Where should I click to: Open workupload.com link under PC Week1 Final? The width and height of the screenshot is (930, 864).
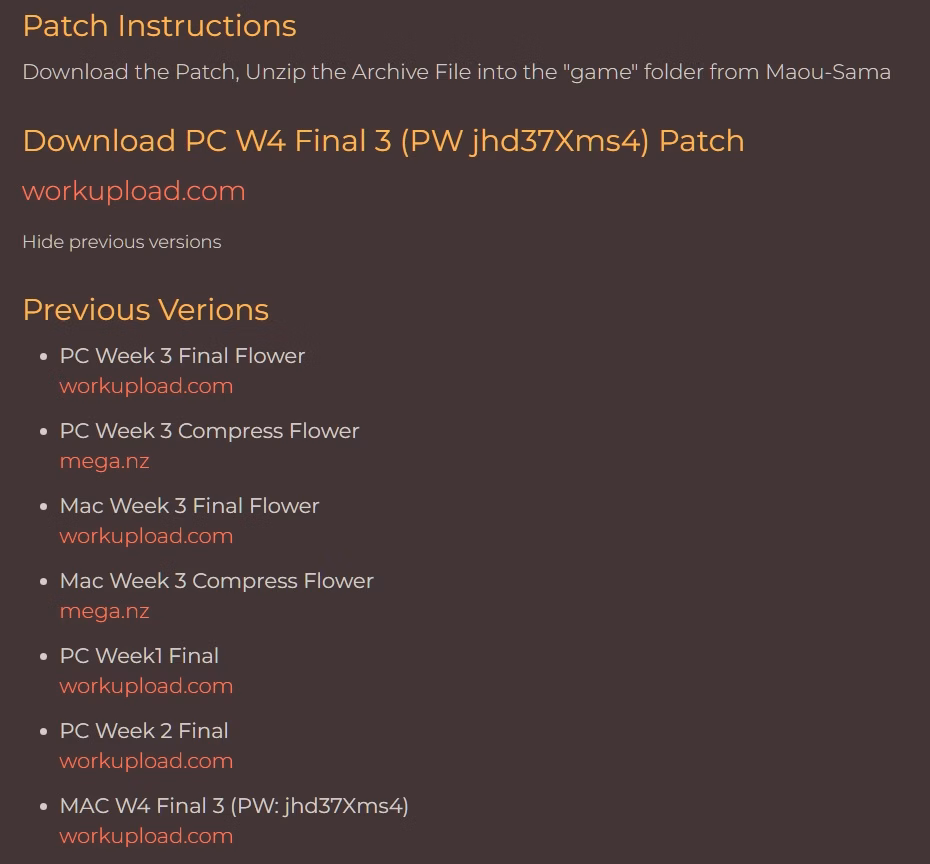[146, 686]
